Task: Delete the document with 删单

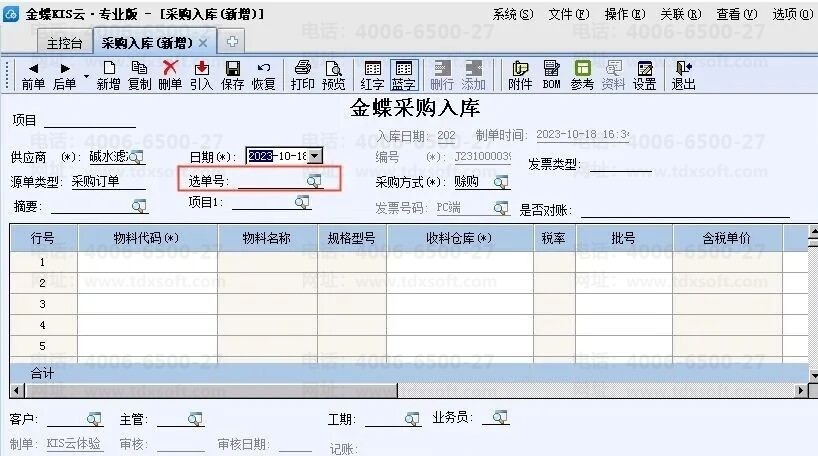Action: point(170,76)
